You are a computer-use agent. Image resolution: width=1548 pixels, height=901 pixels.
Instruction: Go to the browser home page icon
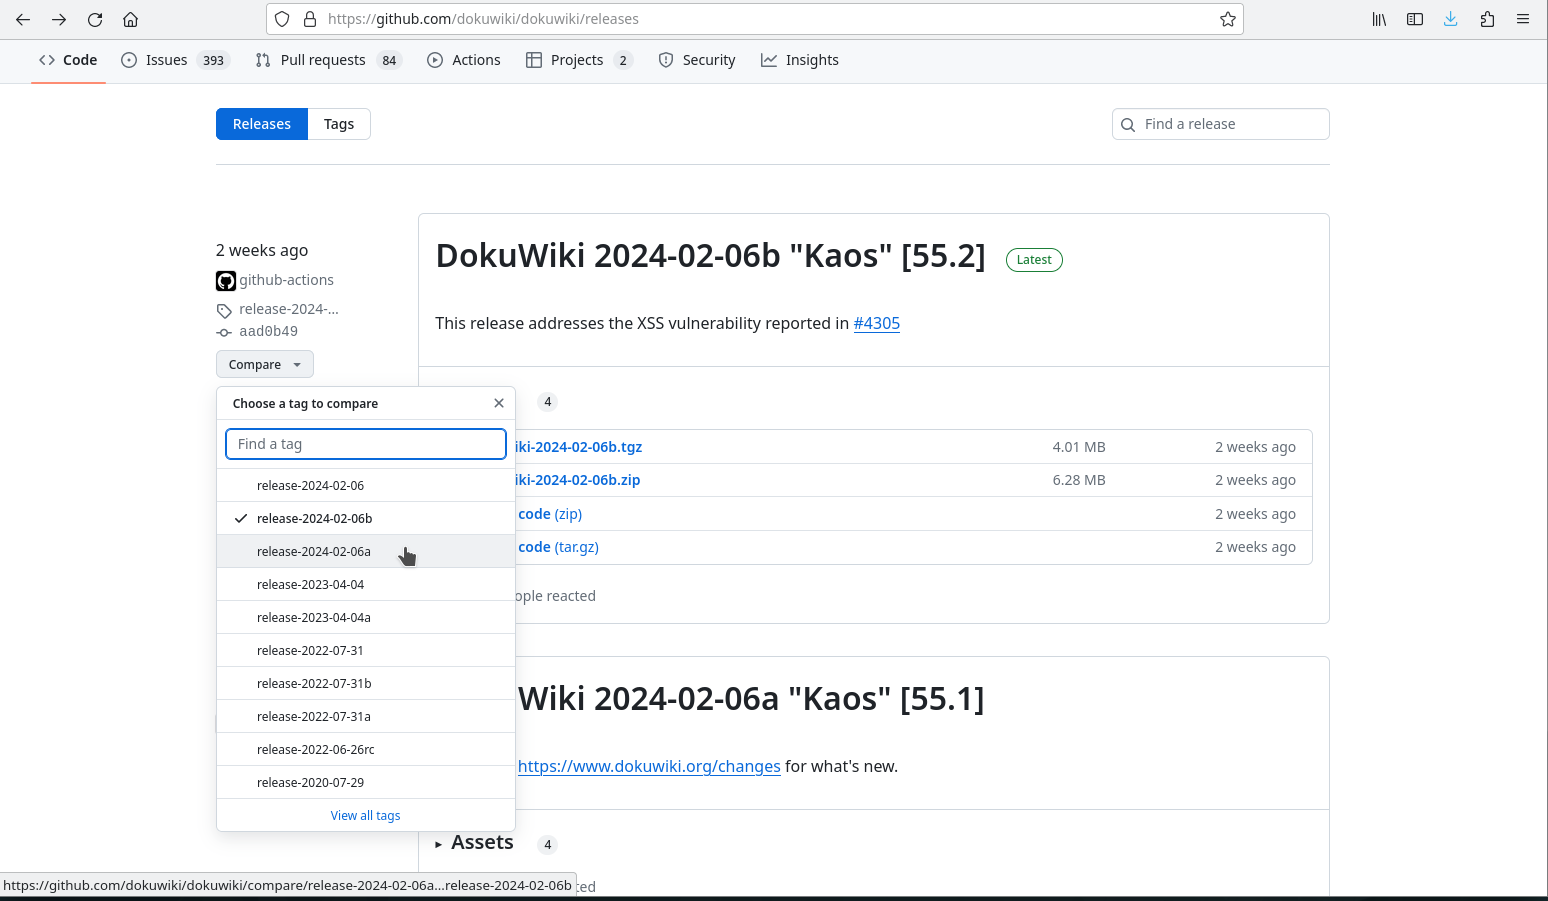(x=130, y=19)
